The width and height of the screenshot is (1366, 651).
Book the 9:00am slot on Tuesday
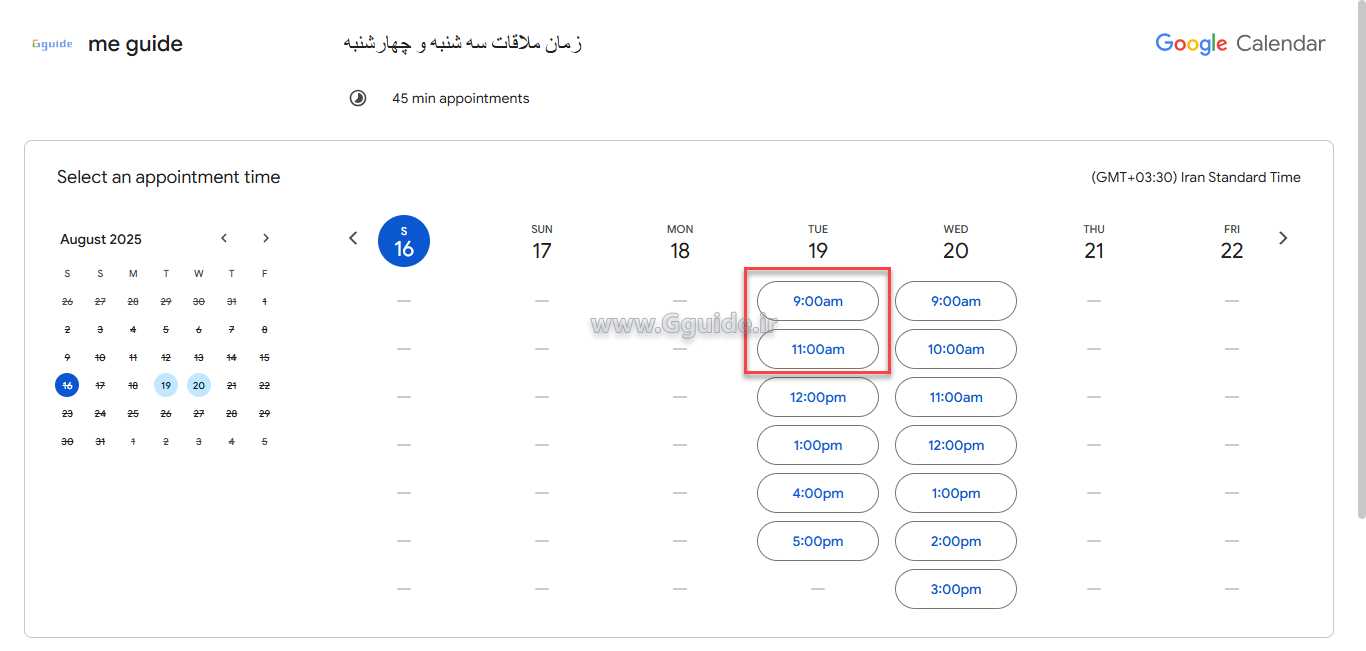coord(817,301)
